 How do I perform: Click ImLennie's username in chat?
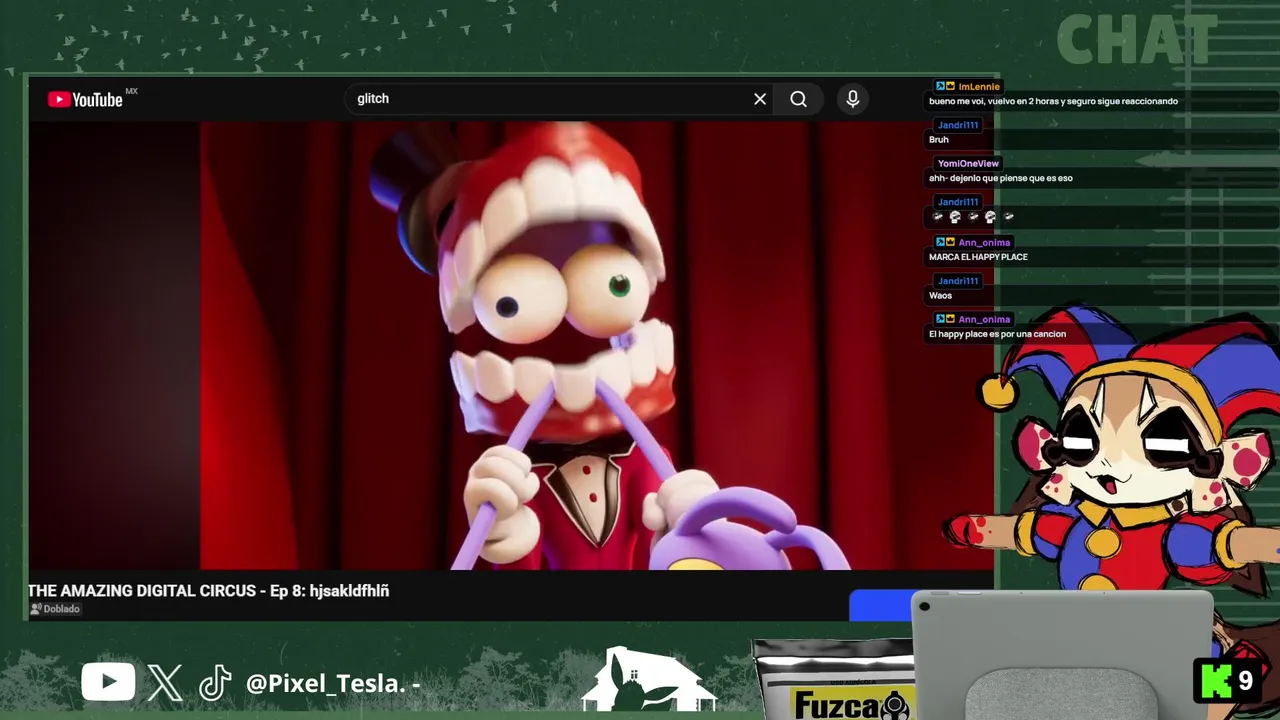(x=978, y=87)
